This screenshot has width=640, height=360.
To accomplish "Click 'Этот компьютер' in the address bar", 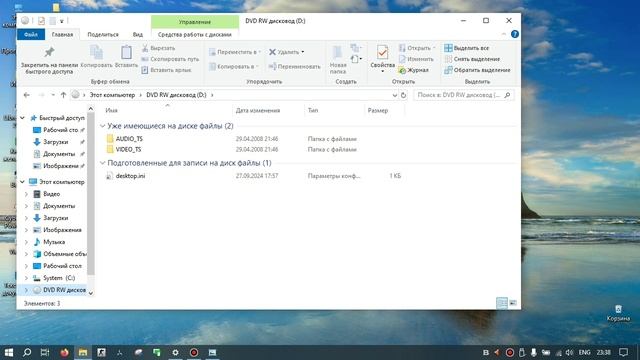I will [x=112, y=95].
